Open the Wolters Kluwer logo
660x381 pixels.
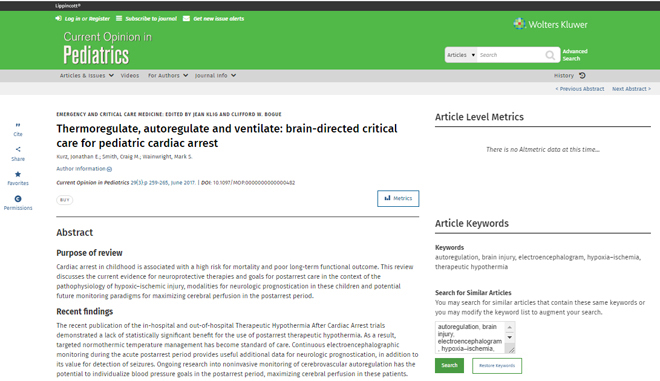click(551, 24)
